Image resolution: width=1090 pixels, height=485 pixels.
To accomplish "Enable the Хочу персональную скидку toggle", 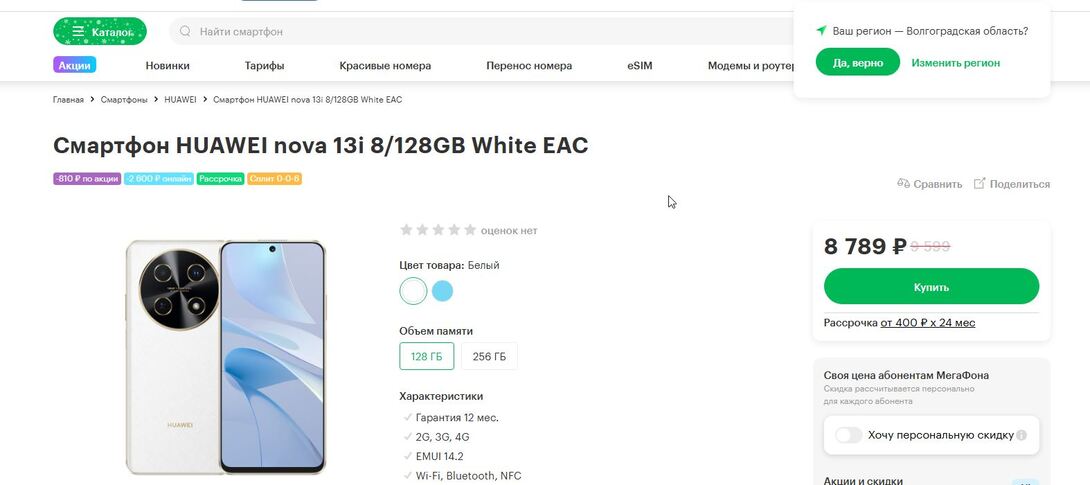I will coord(848,435).
